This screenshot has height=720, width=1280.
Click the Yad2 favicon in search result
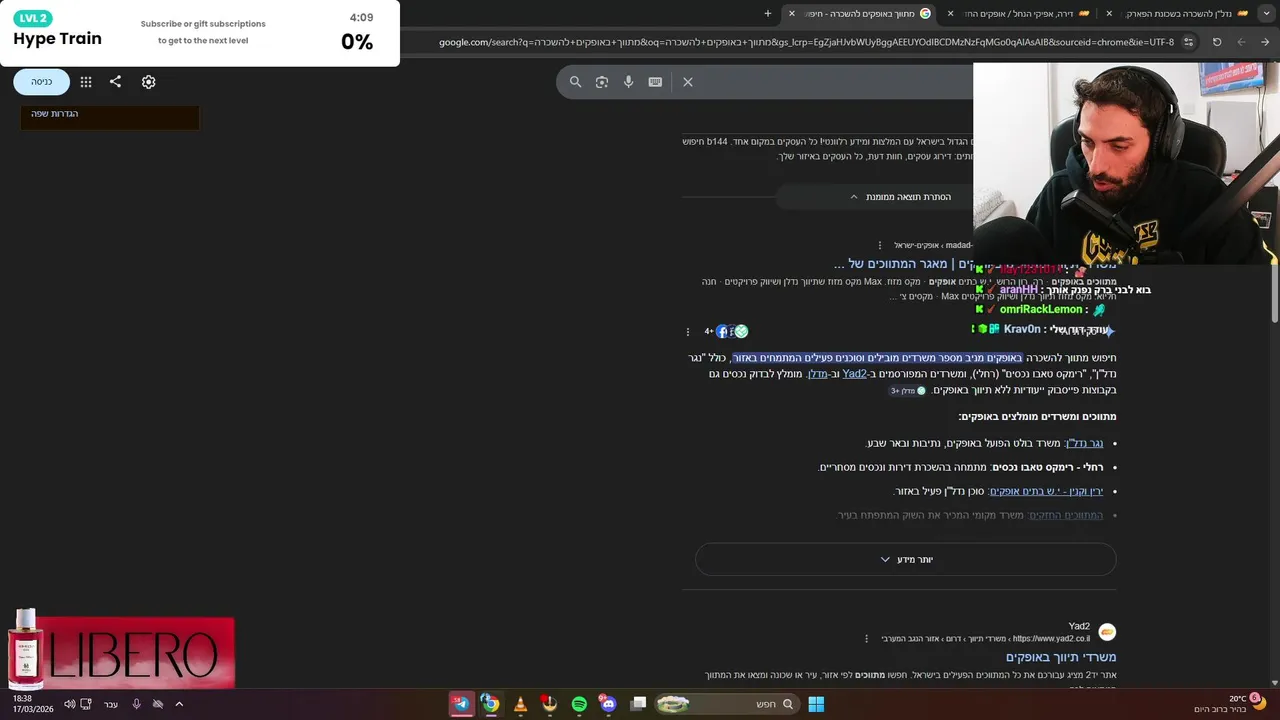pyautogui.click(x=1107, y=632)
